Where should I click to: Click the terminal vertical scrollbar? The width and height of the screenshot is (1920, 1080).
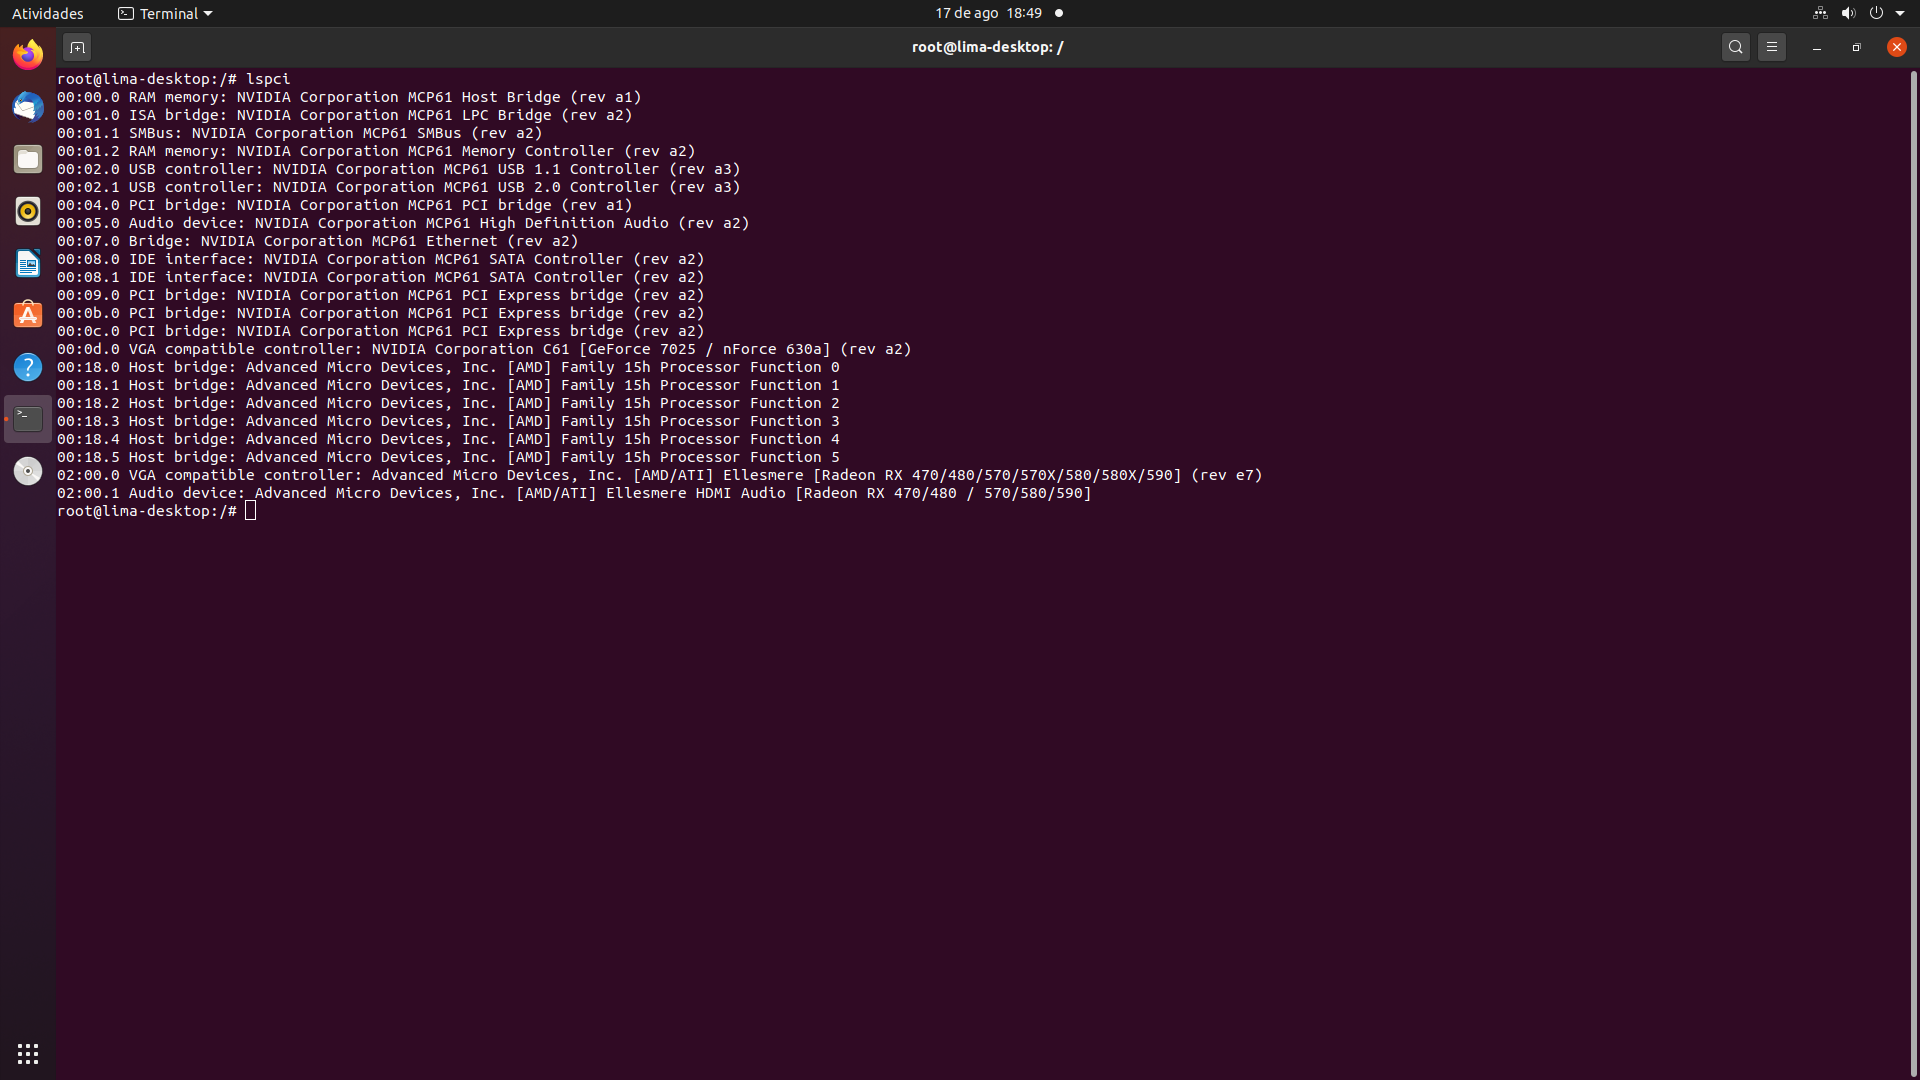[1914, 573]
